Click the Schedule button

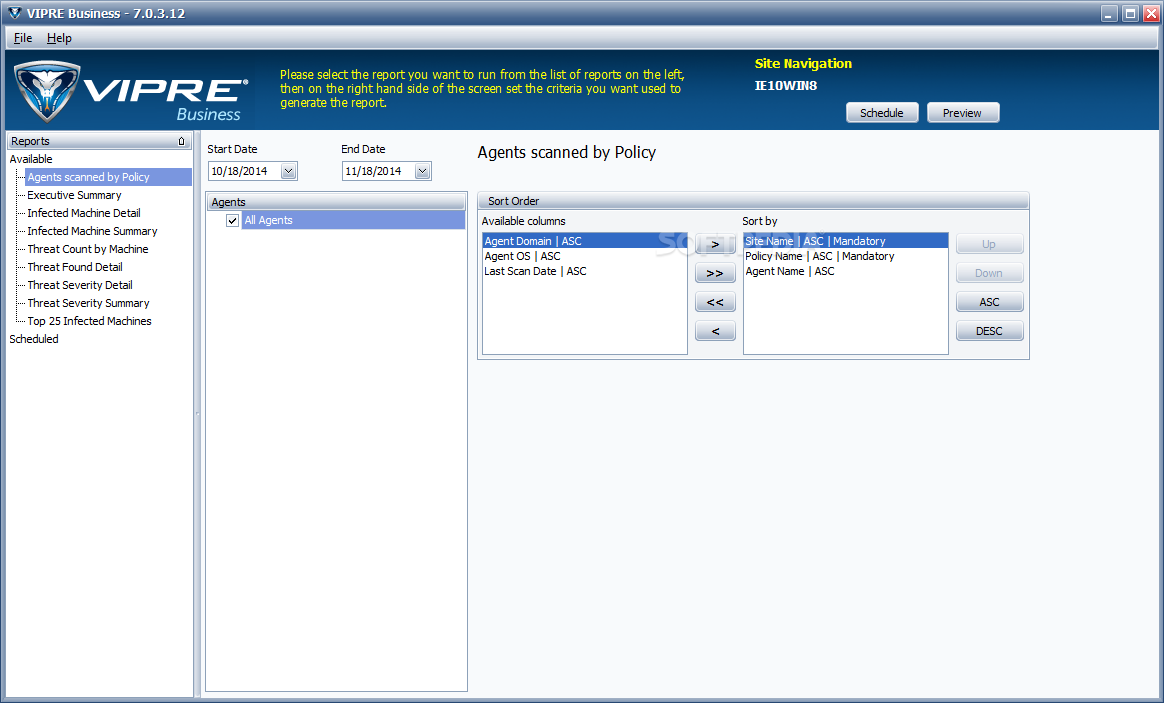(x=882, y=113)
